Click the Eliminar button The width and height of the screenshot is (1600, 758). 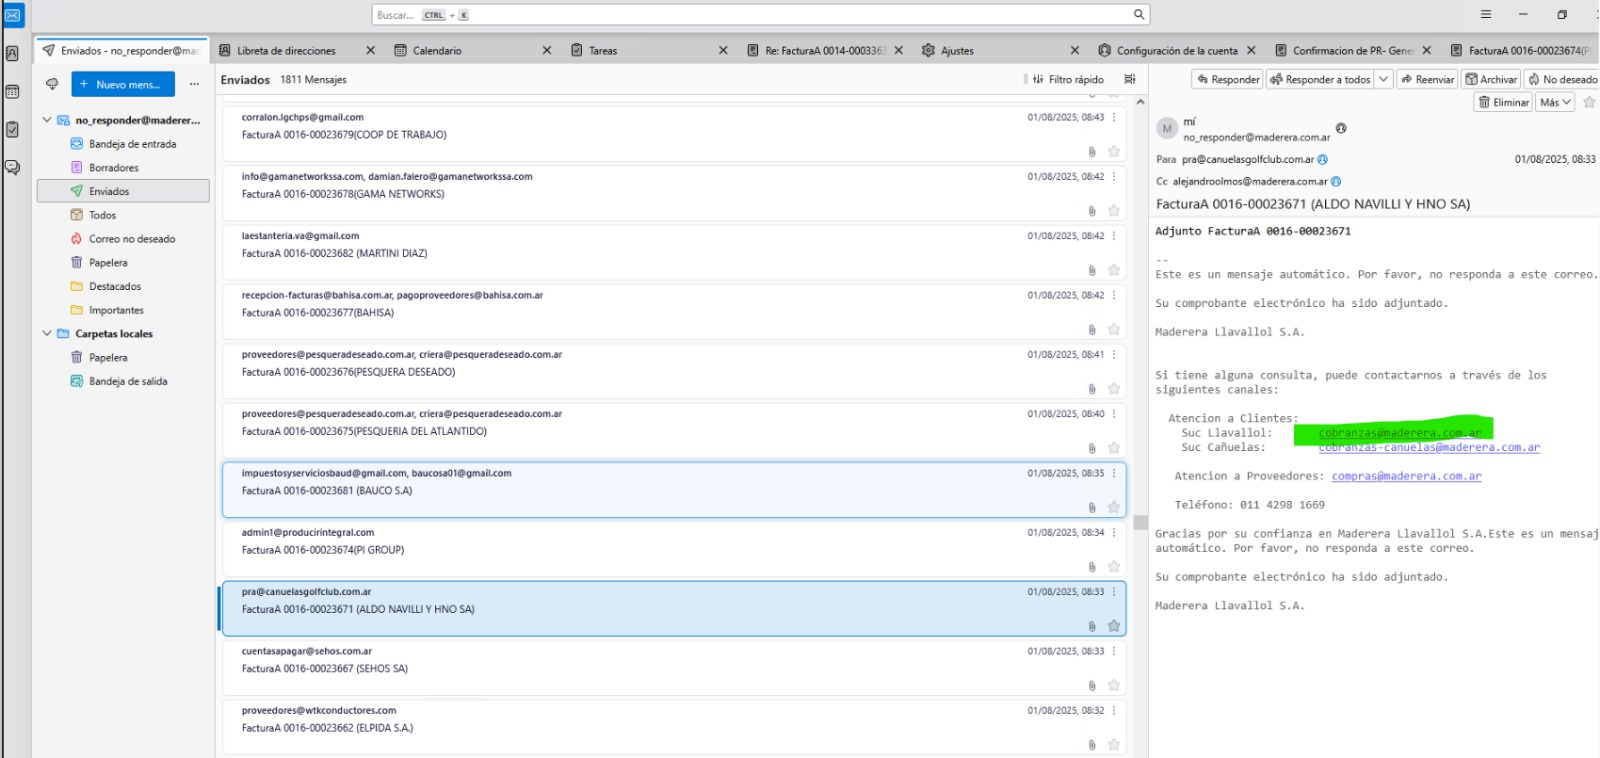pos(1504,102)
